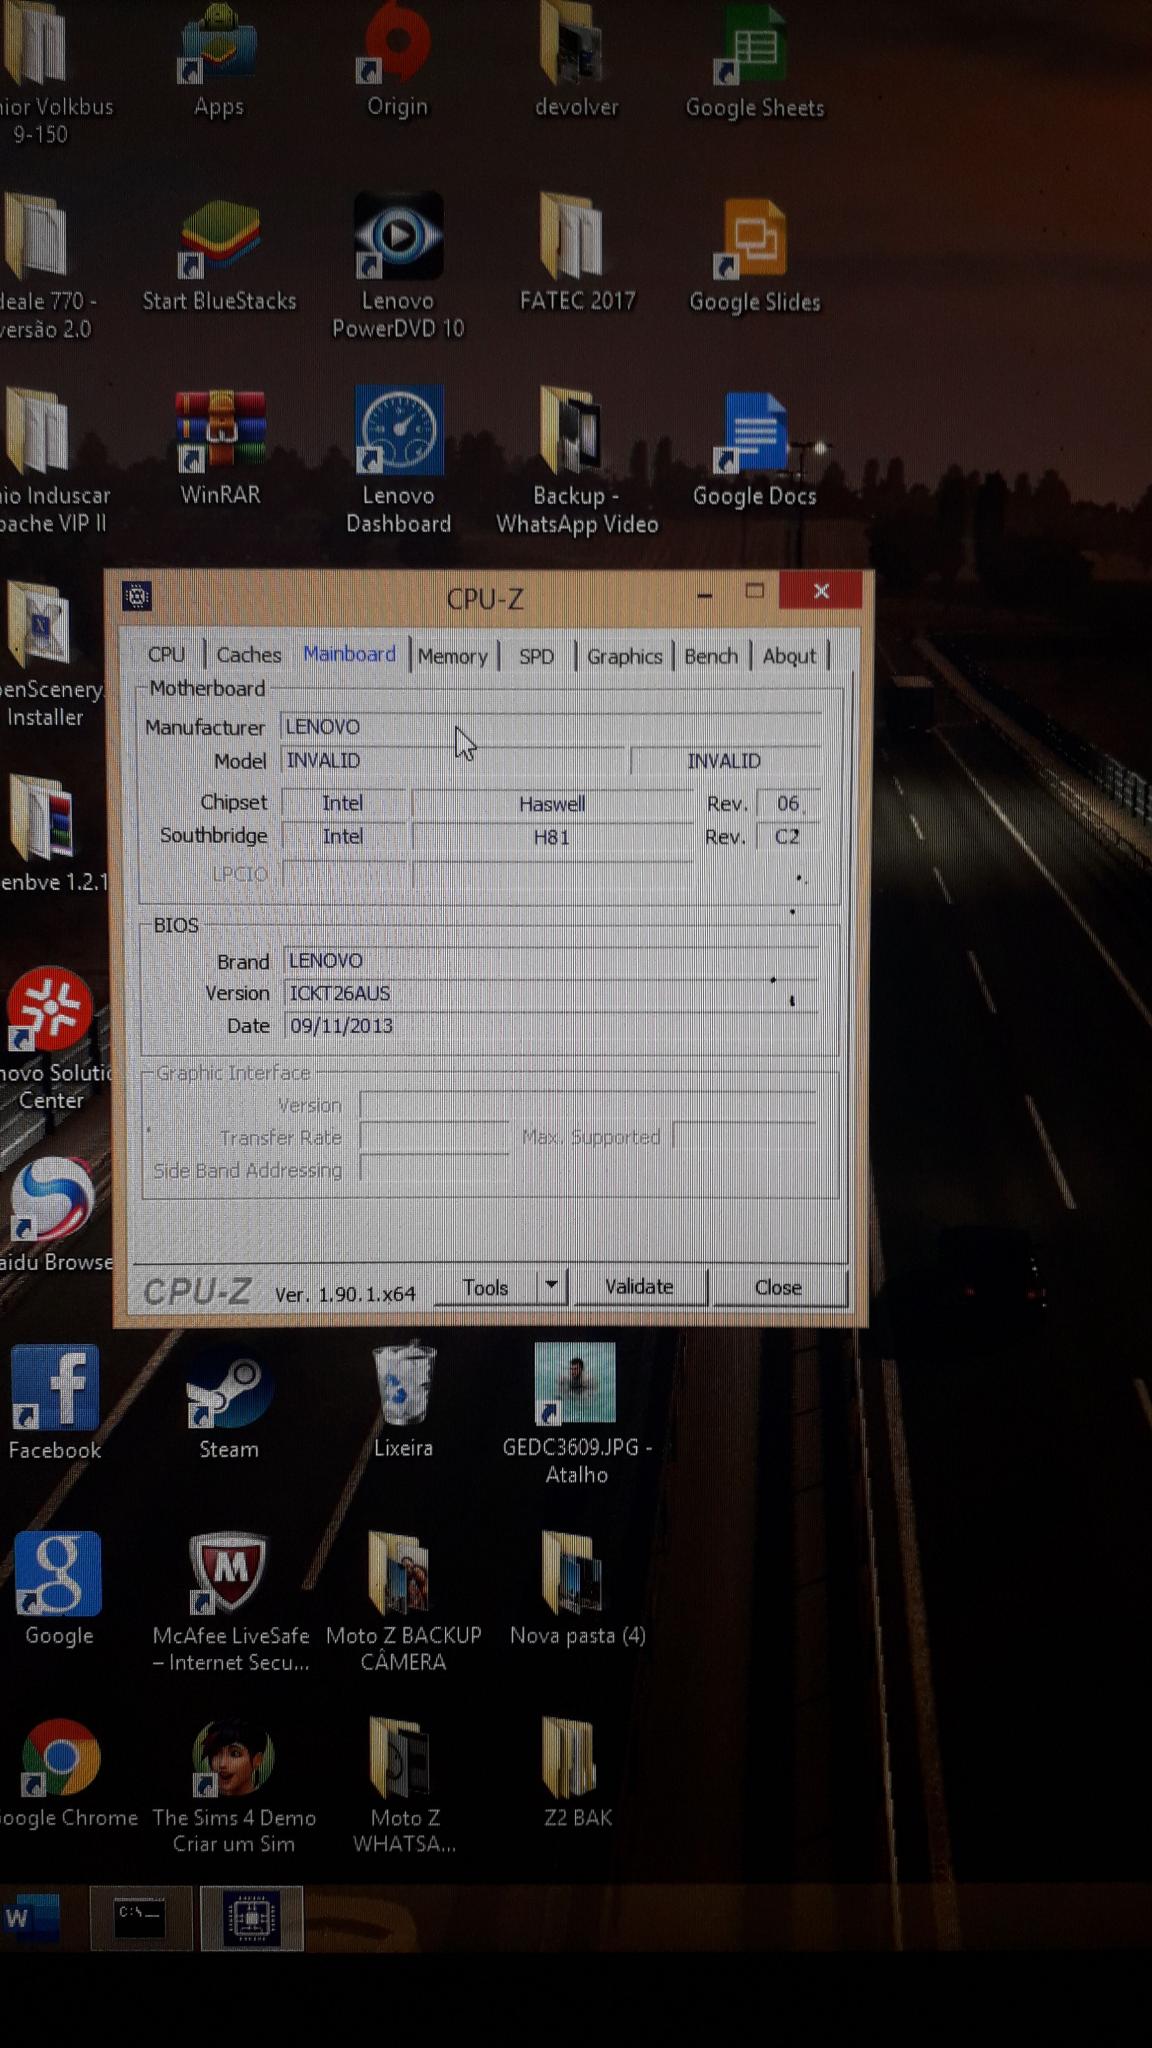The height and width of the screenshot is (2048, 1152).
Task: Open GEDC3609.JPG shortcut thumbnail
Action: [576, 1384]
